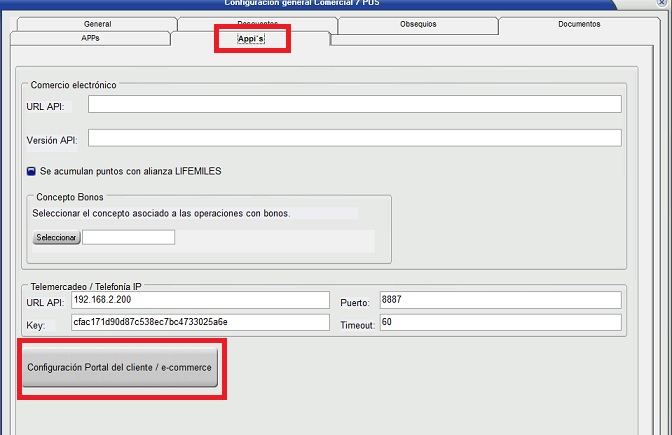Click the 'Seleccionar el concepto asociado' instruction text

click(160, 213)
